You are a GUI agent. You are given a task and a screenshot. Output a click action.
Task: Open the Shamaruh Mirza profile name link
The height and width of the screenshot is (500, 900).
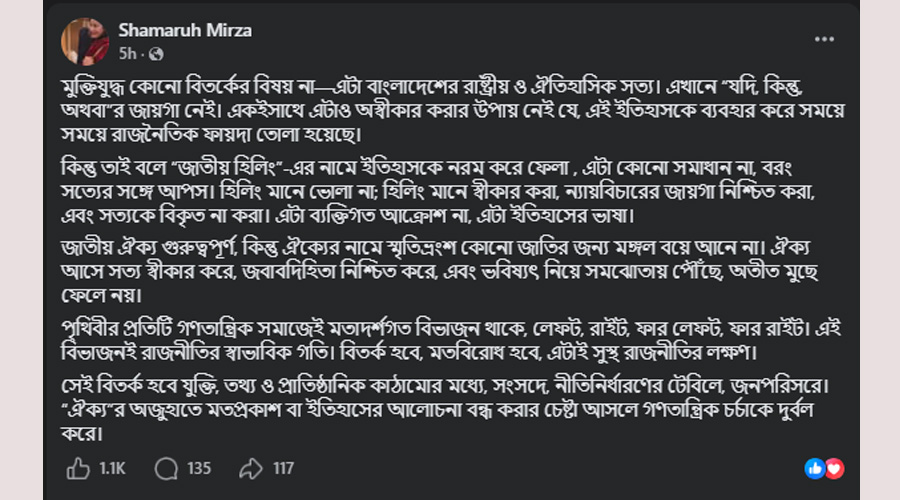pyautogui.click(x=185, y=31)
